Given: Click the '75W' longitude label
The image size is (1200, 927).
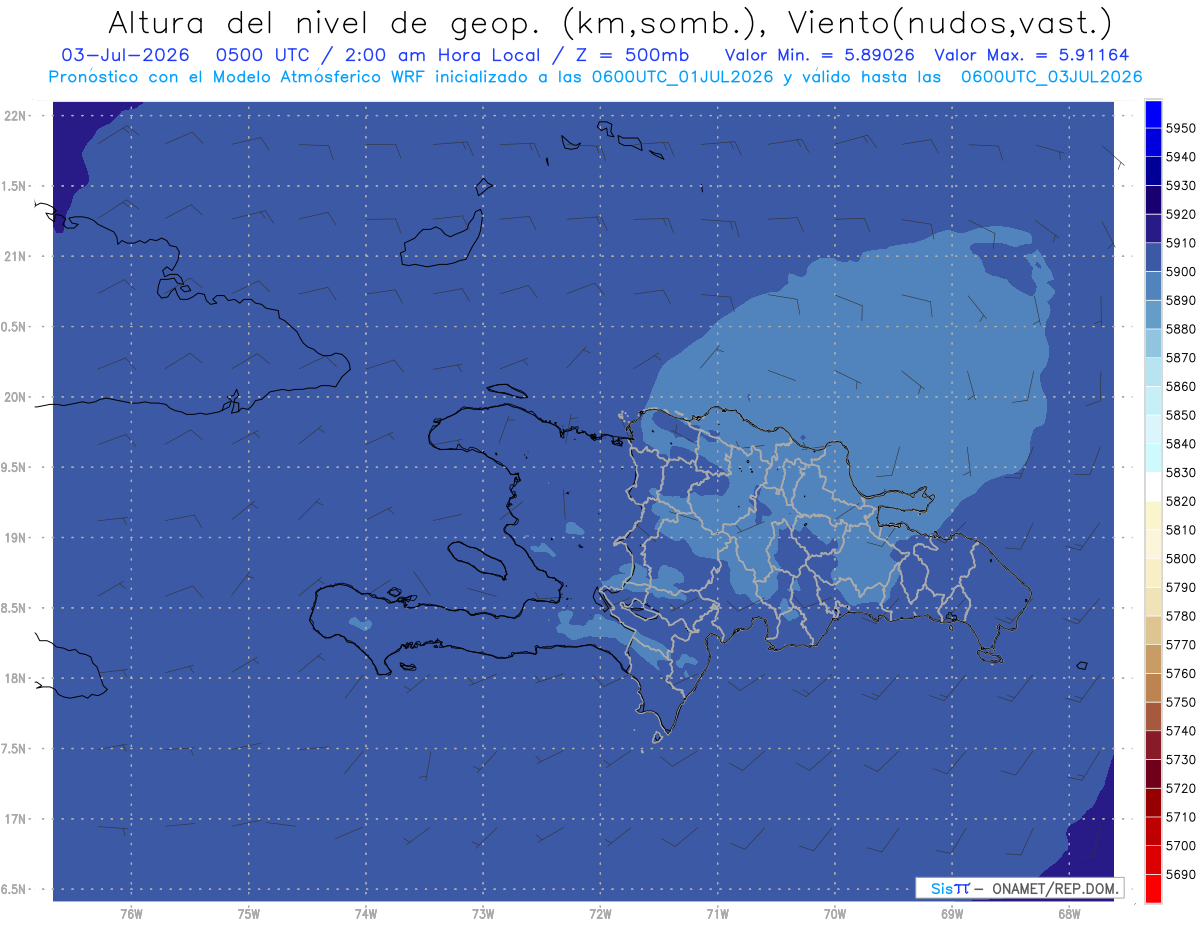Looking at the screenshot, I should point(249,913).
